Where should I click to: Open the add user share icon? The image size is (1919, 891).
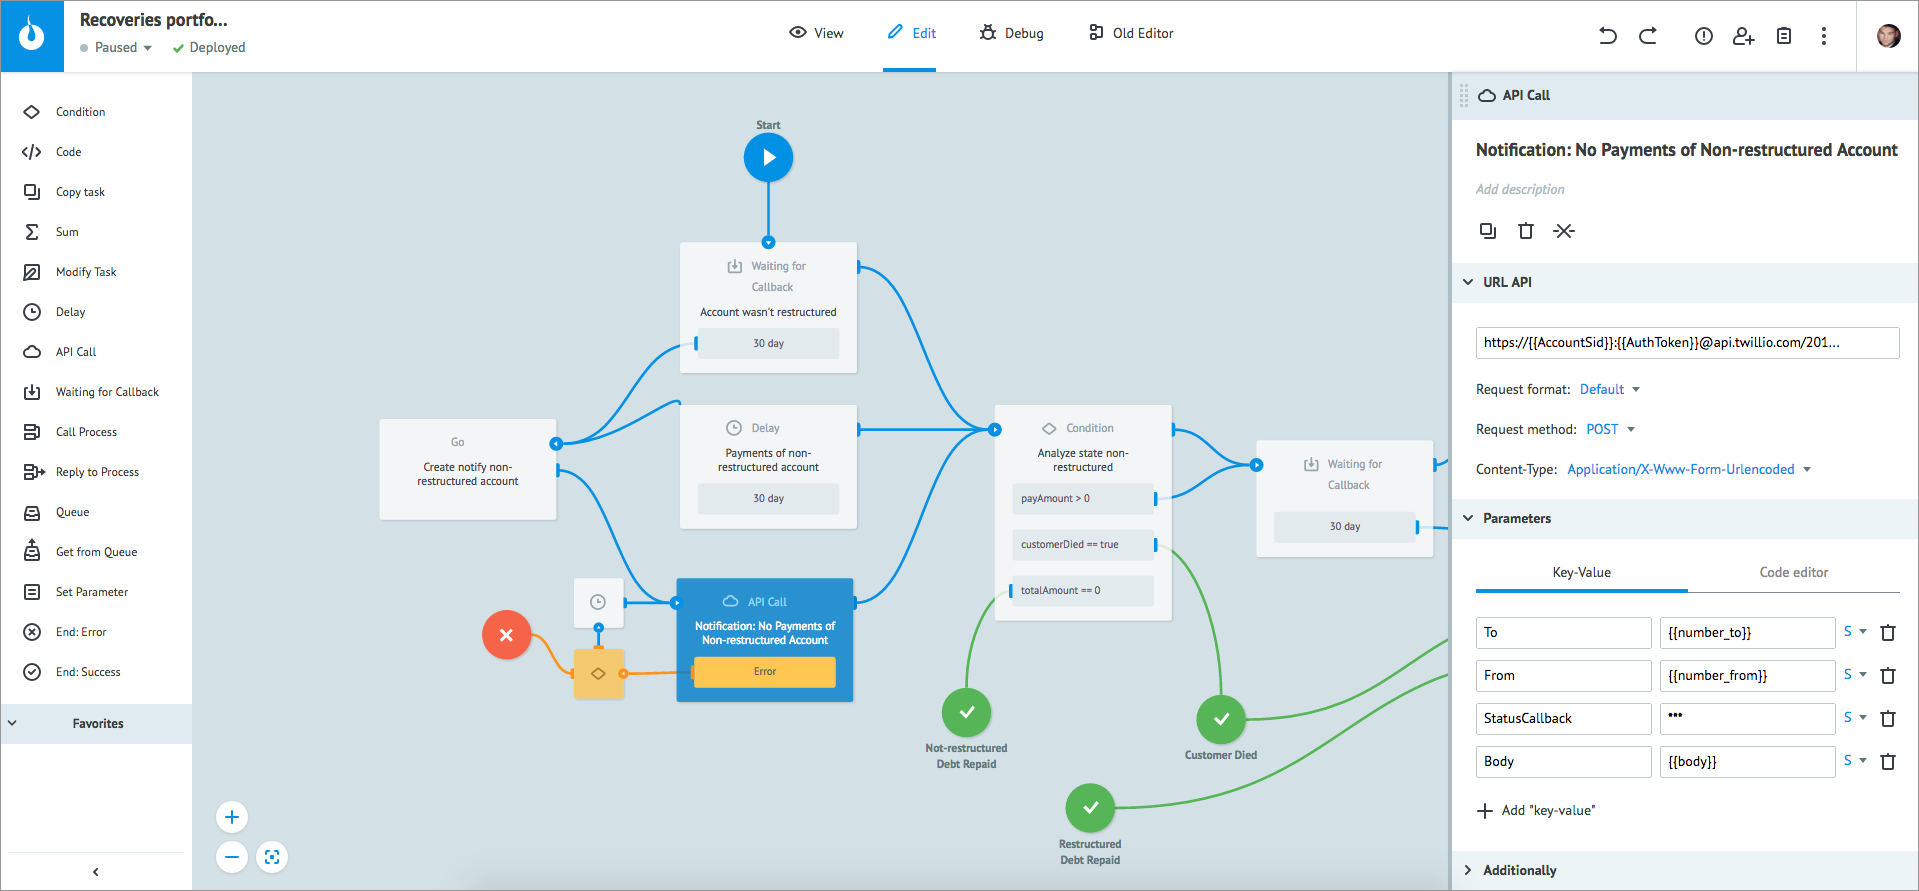pyautogui.click(x=1743, y=36)
